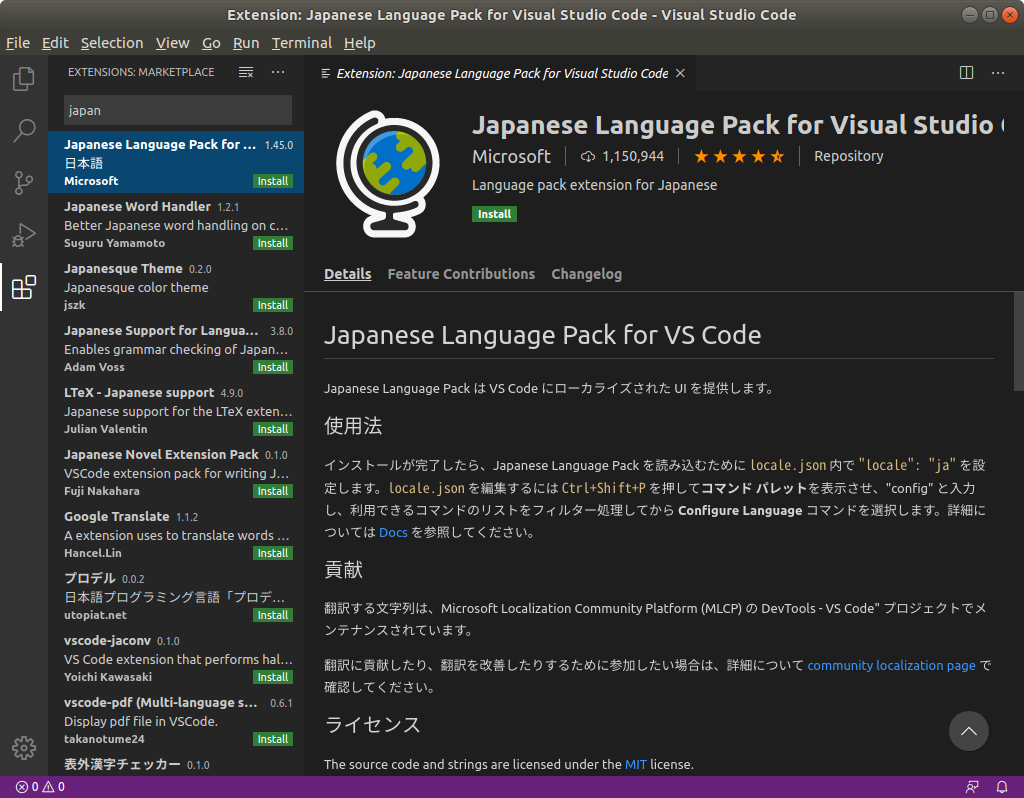Open the Search view in activity bar
The height and width of the screenshot is (798, 1024).
24,131
